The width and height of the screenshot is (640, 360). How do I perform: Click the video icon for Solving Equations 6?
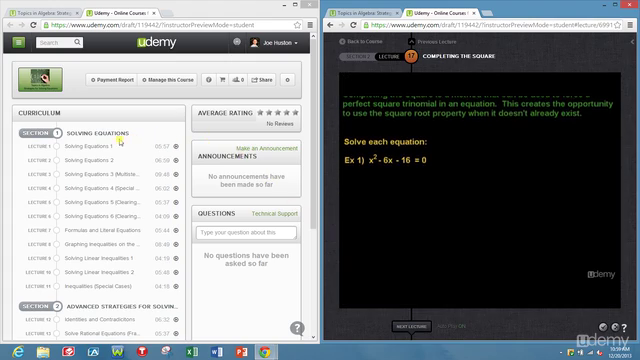tap(176, 216)
